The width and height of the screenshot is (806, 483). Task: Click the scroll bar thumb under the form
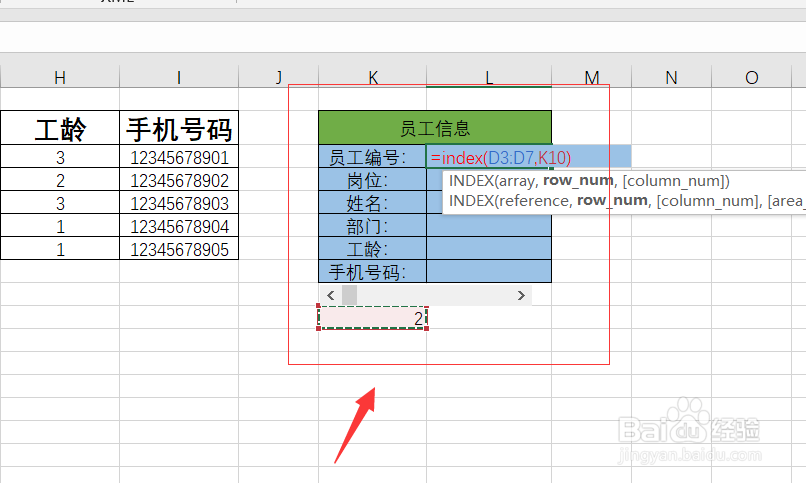(350, 295)
